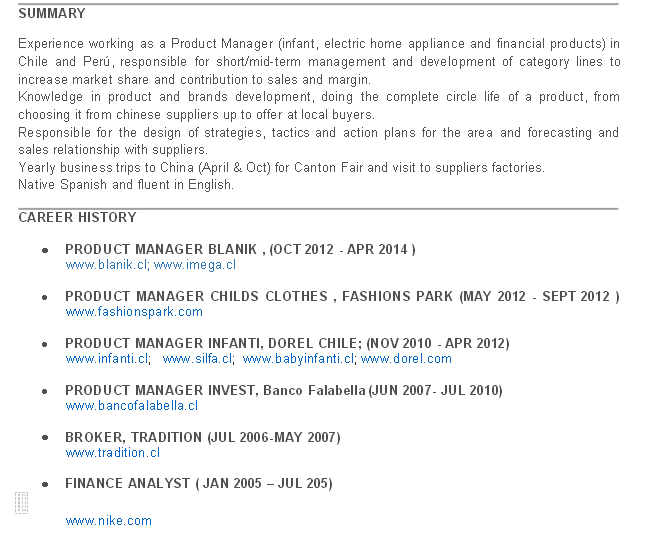The image size is (651, 545).
Task: Open the www.imega.cl link
Action: 194,265
